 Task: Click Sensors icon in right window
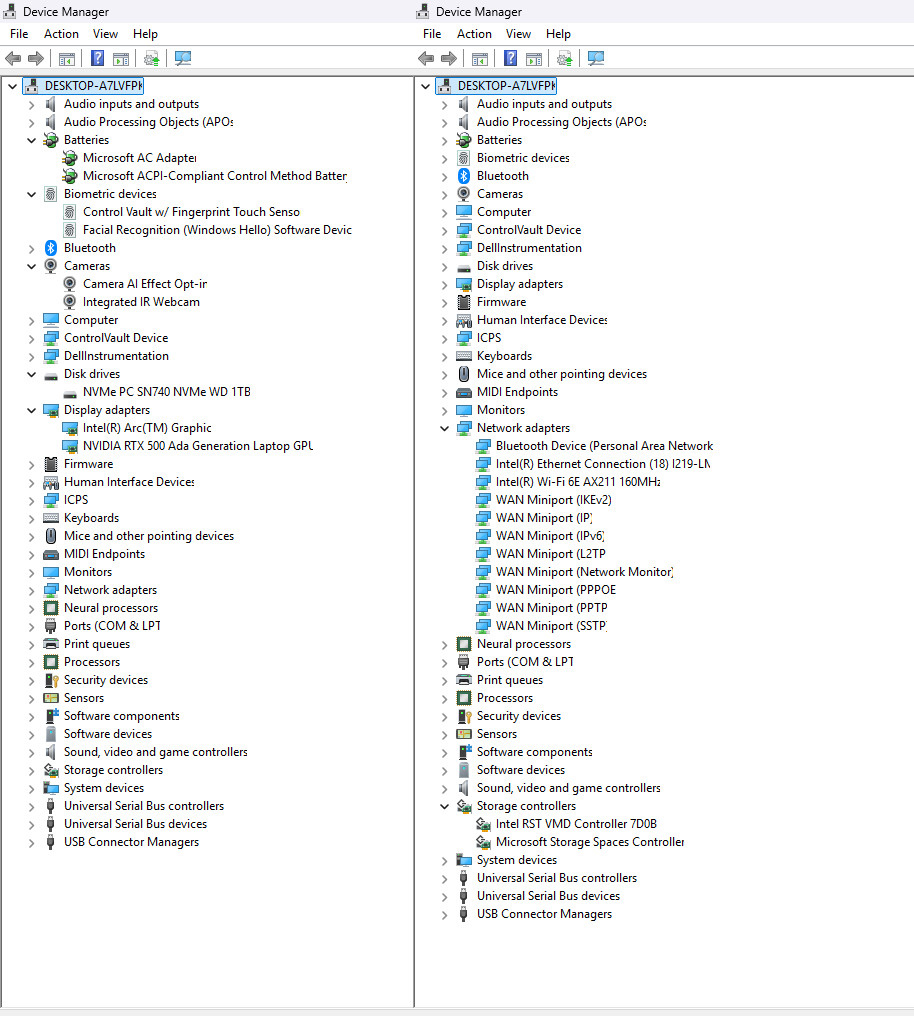[x=464, y=733]
